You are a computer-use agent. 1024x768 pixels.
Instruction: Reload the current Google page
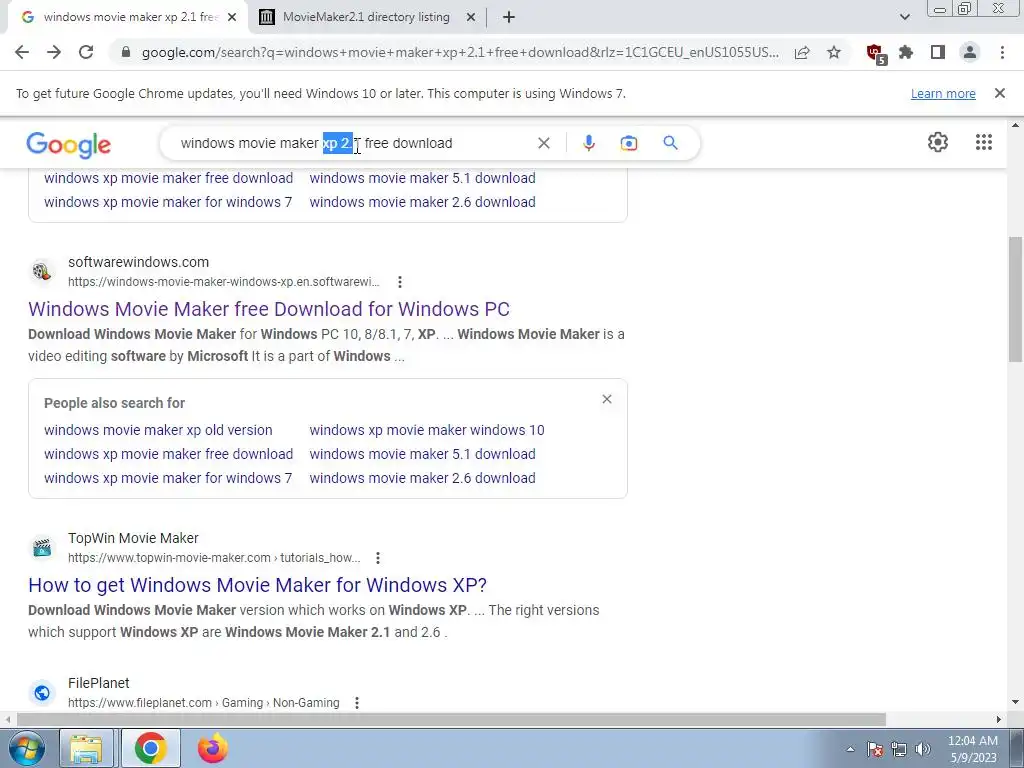[86, 52]
